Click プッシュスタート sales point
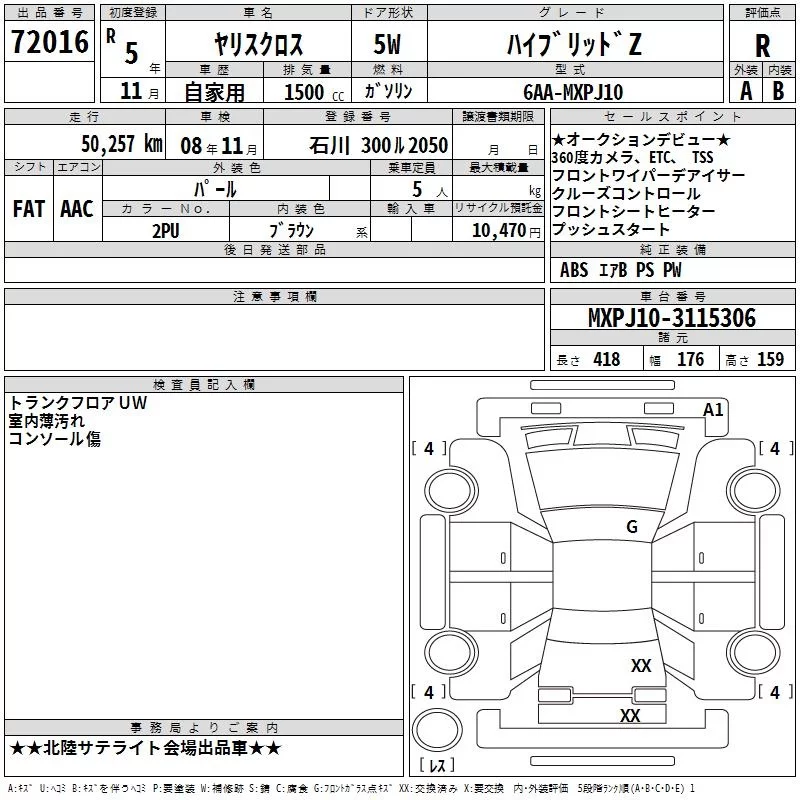The width and height of the screenshot is (800, 800). tap(611, 229)
